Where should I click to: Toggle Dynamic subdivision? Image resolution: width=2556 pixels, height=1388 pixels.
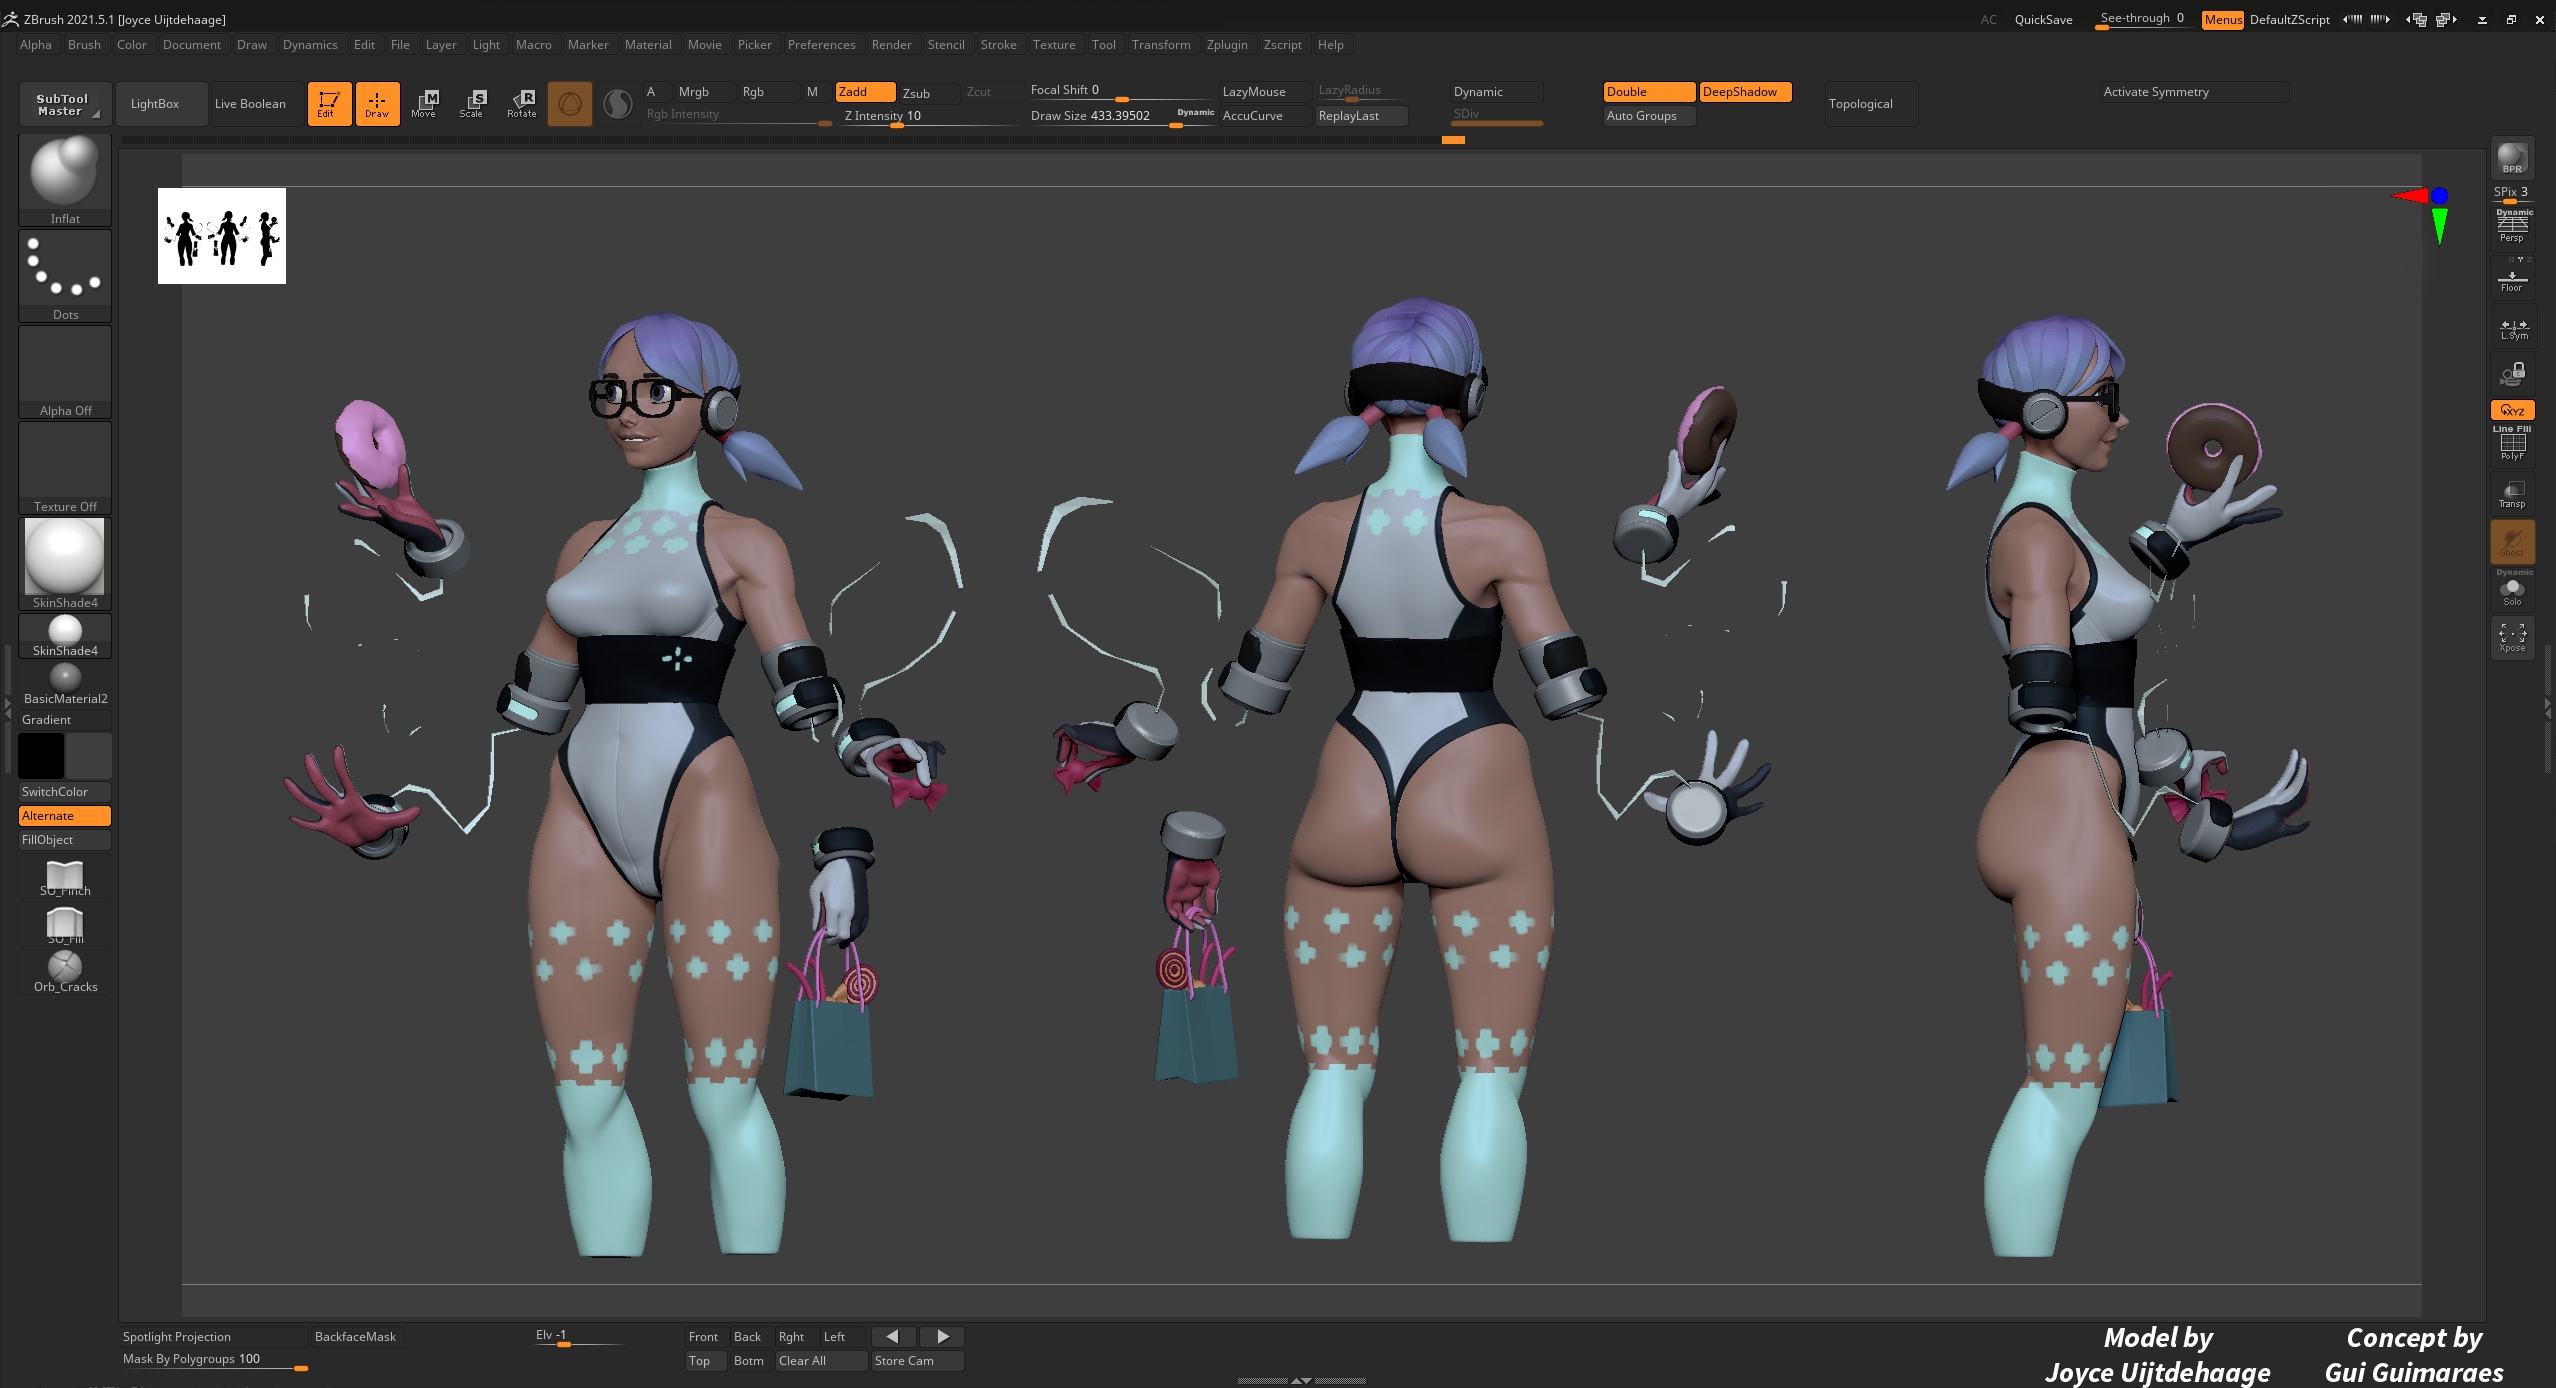[1497, 92]
